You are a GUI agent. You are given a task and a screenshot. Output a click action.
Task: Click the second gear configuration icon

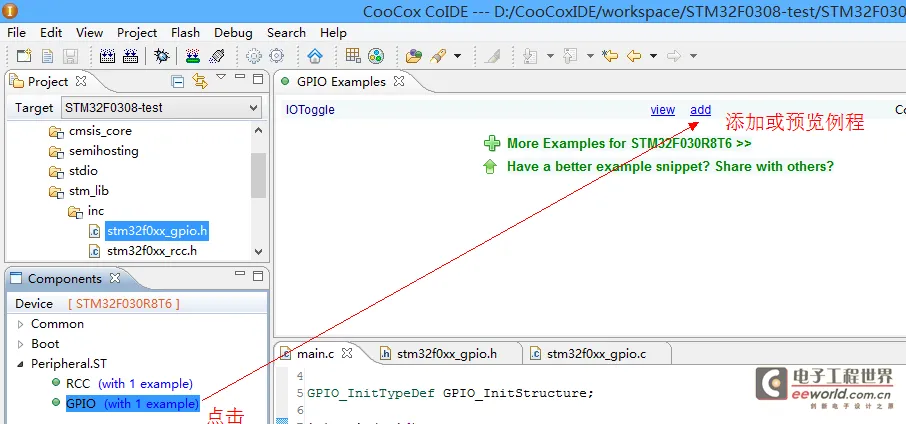coord(277,56)
